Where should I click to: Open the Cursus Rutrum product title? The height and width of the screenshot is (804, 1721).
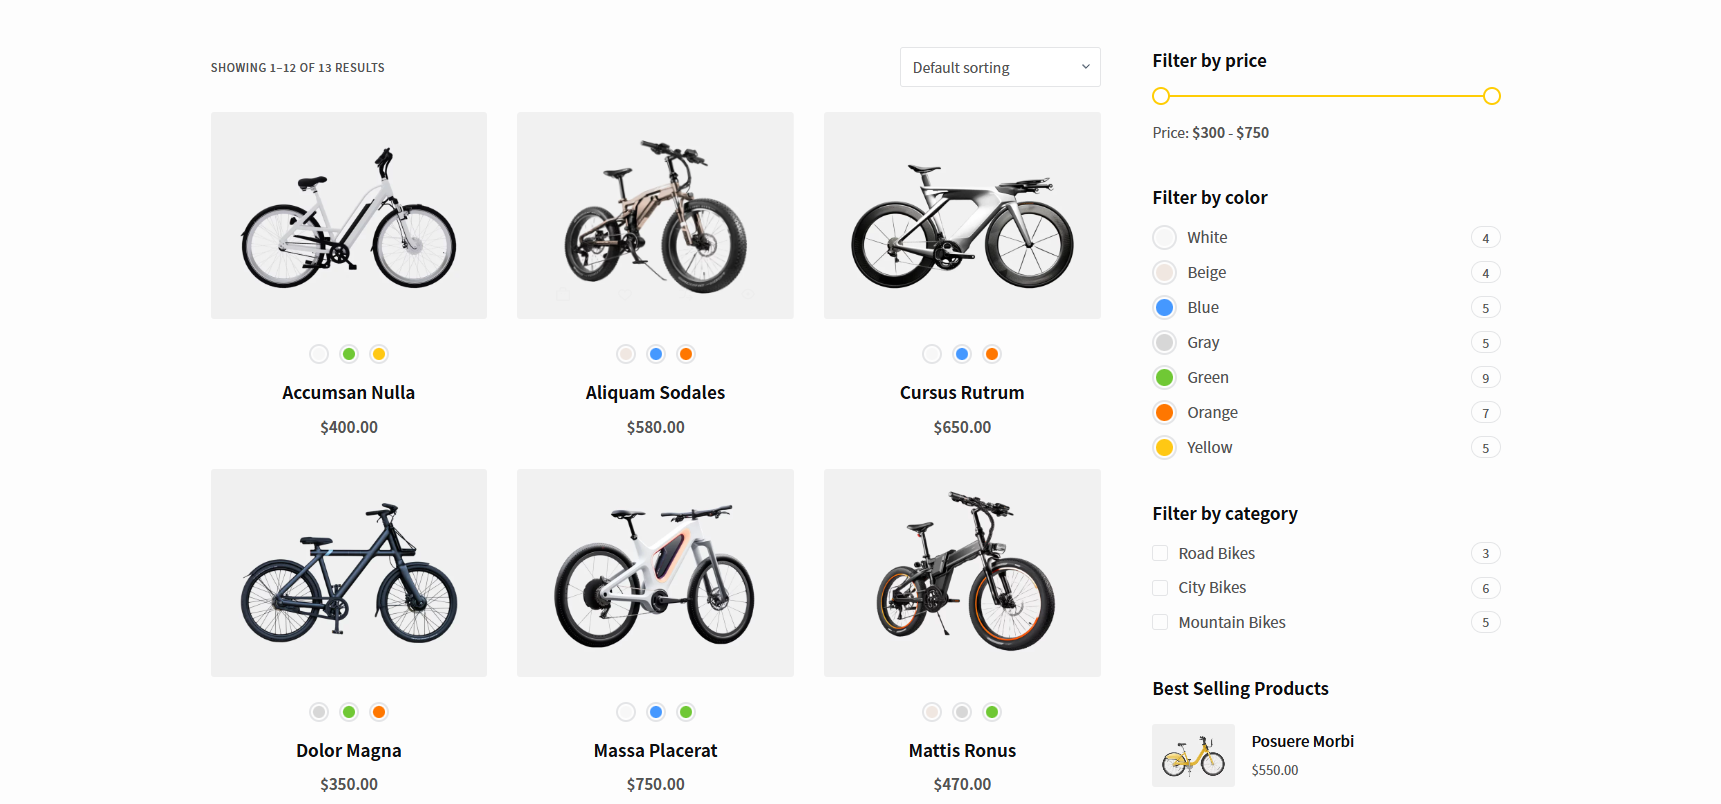pos(961,393)
